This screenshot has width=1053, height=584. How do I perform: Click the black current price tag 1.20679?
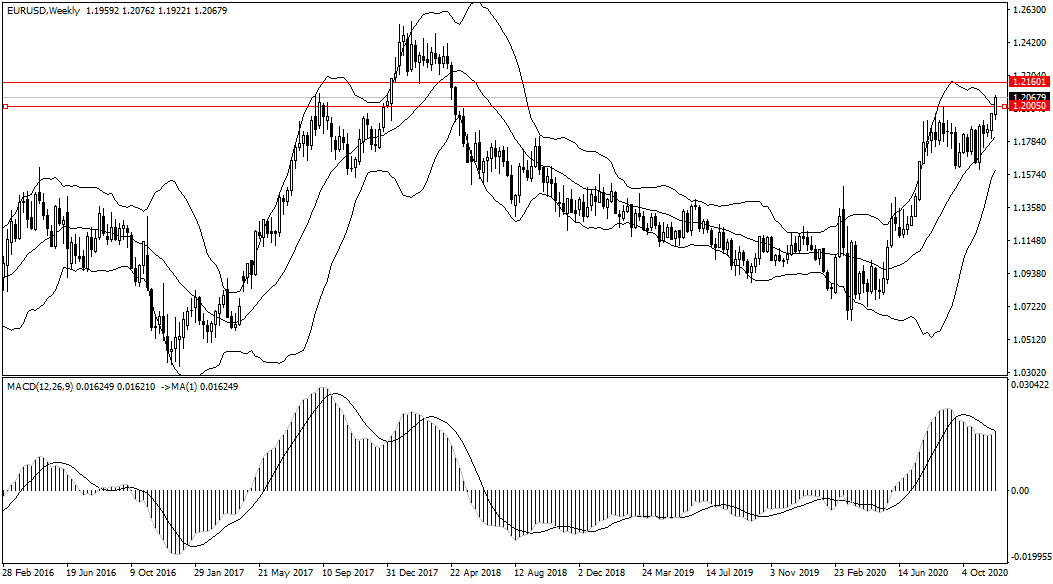pyautogui.click(x=1029, y=97)
